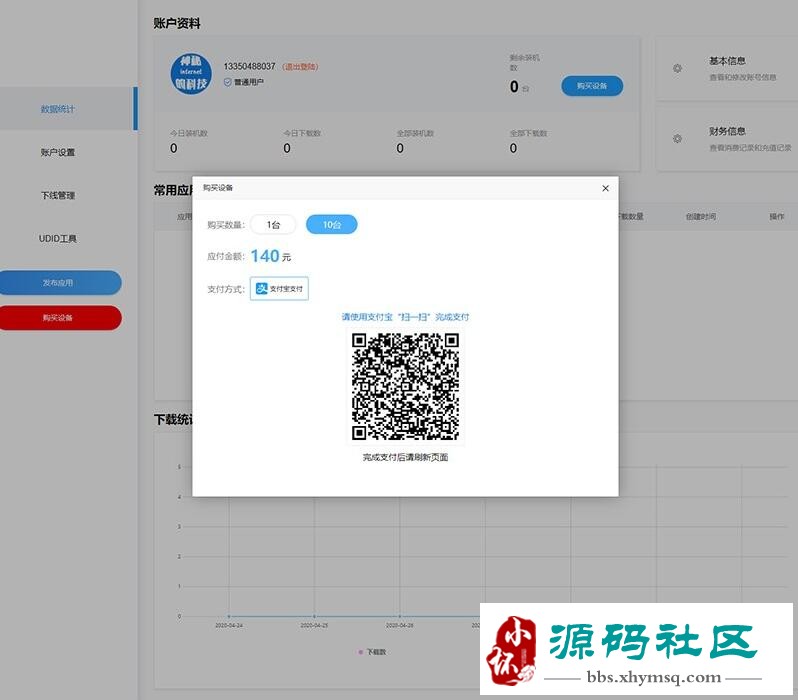Image resolution: width=798 pixels, height=700 pixels.
Task: Click the 今日下载数 statistic
Action: [302, 141]
